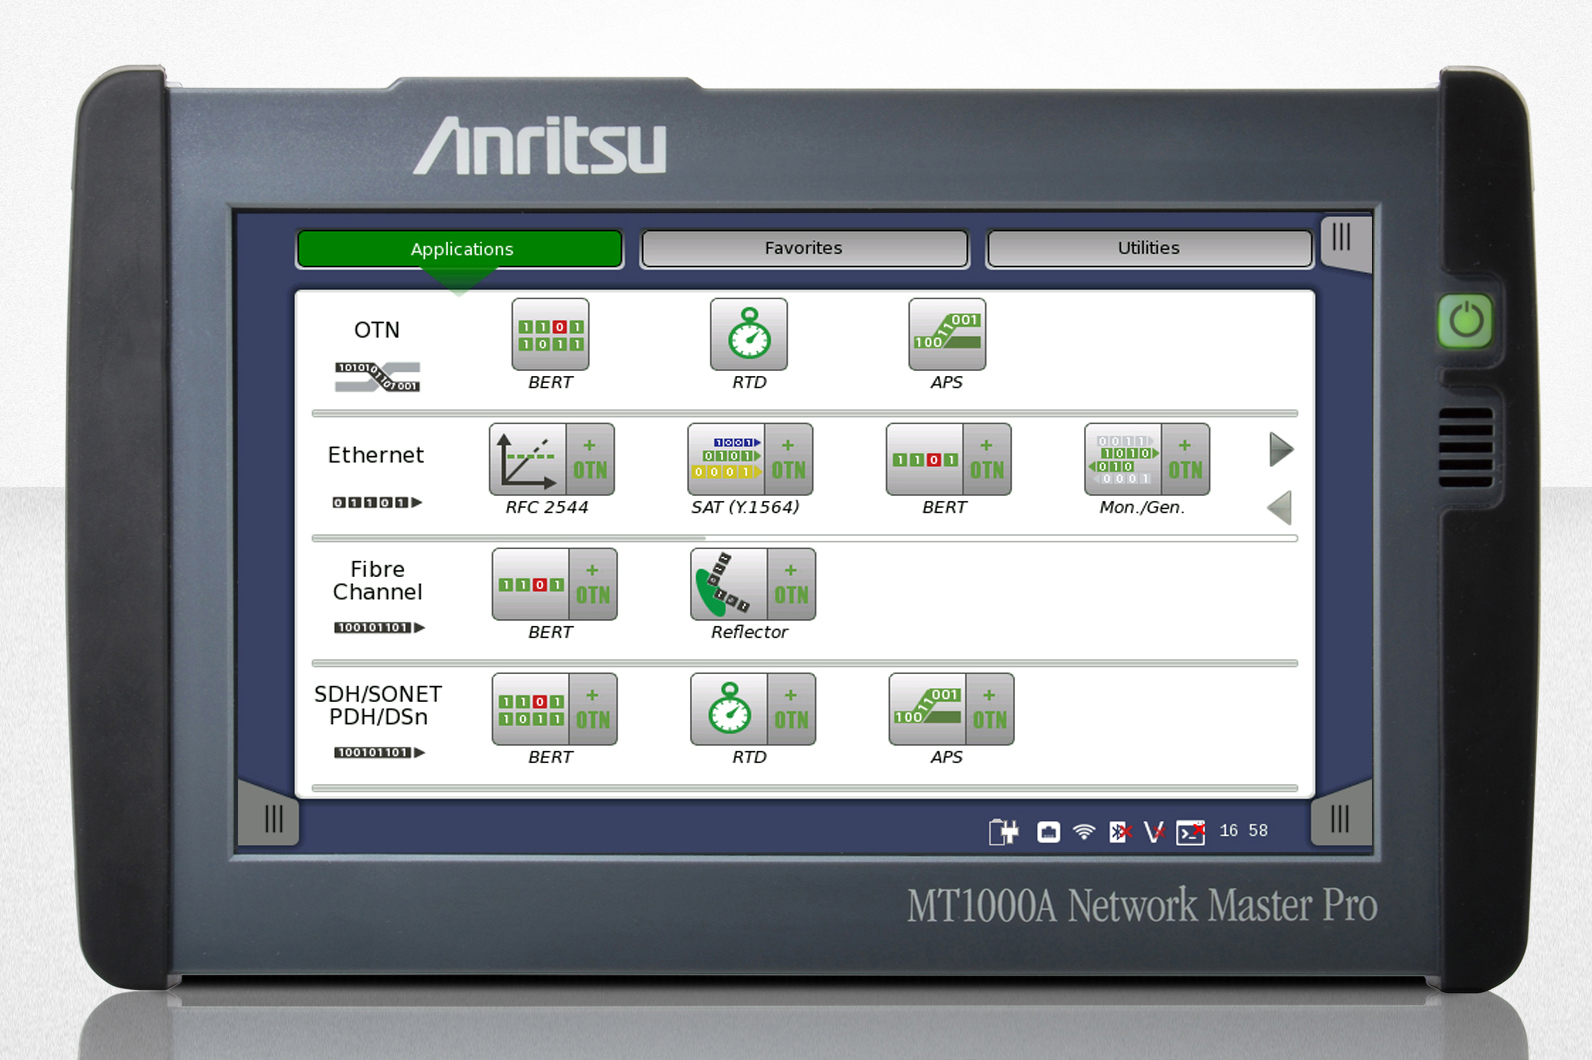
Task: Add OTN to SDH/SONET APS
Action: coord(990,709)
